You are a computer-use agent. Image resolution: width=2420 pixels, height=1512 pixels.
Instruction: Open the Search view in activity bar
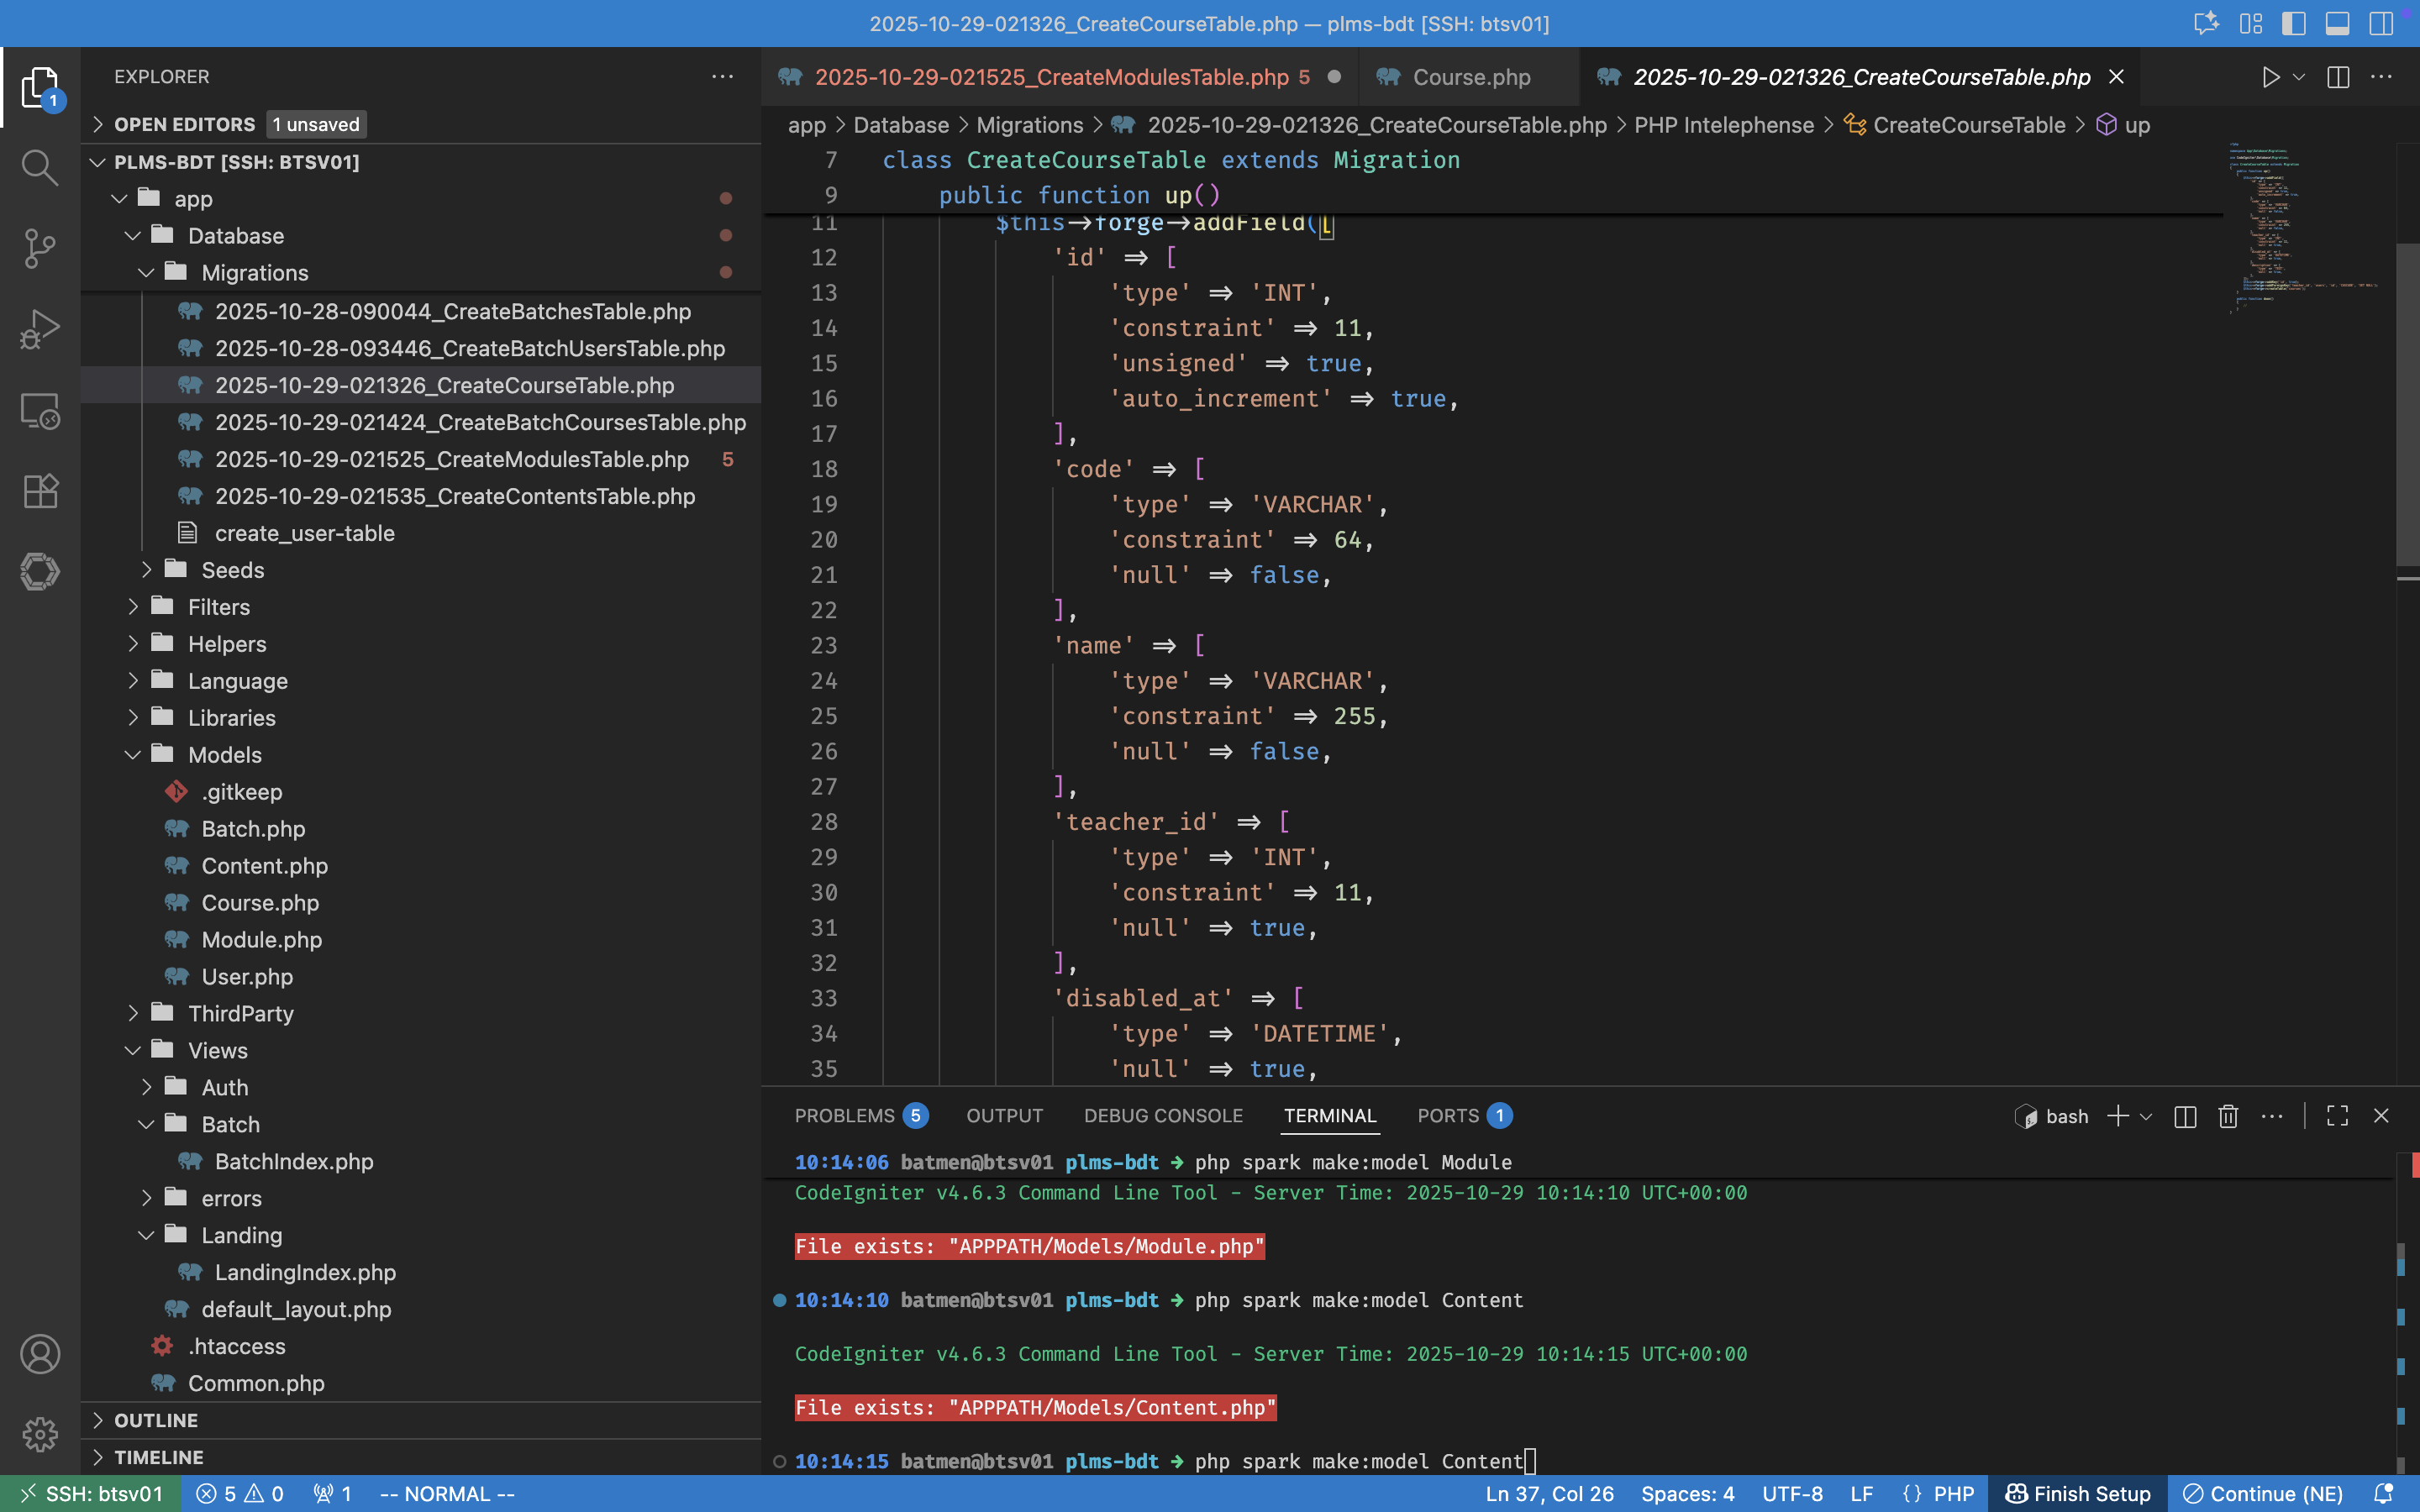pyautogui.click(x=40, y=167)
